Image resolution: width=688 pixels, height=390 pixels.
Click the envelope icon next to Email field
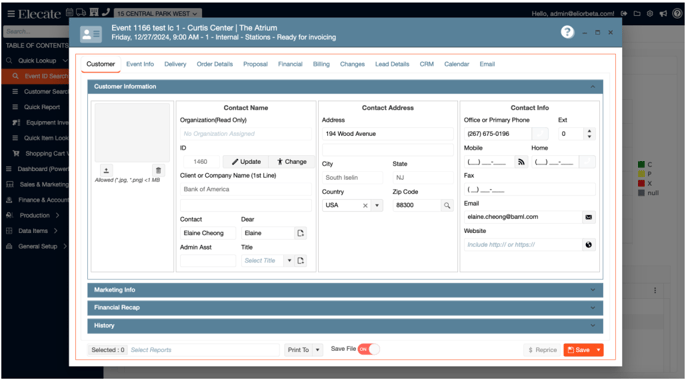pos(588,217)
